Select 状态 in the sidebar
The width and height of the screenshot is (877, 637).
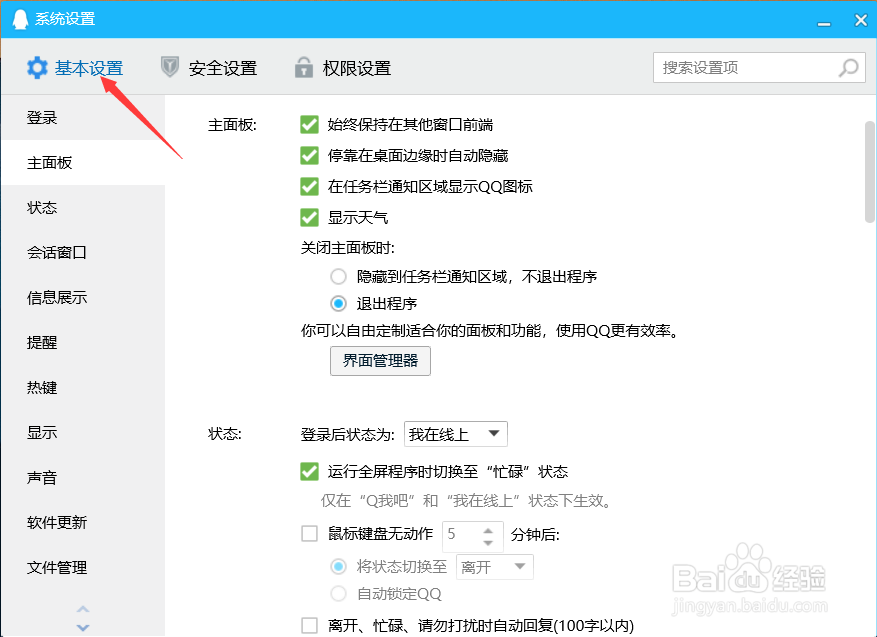click(83, 207)
